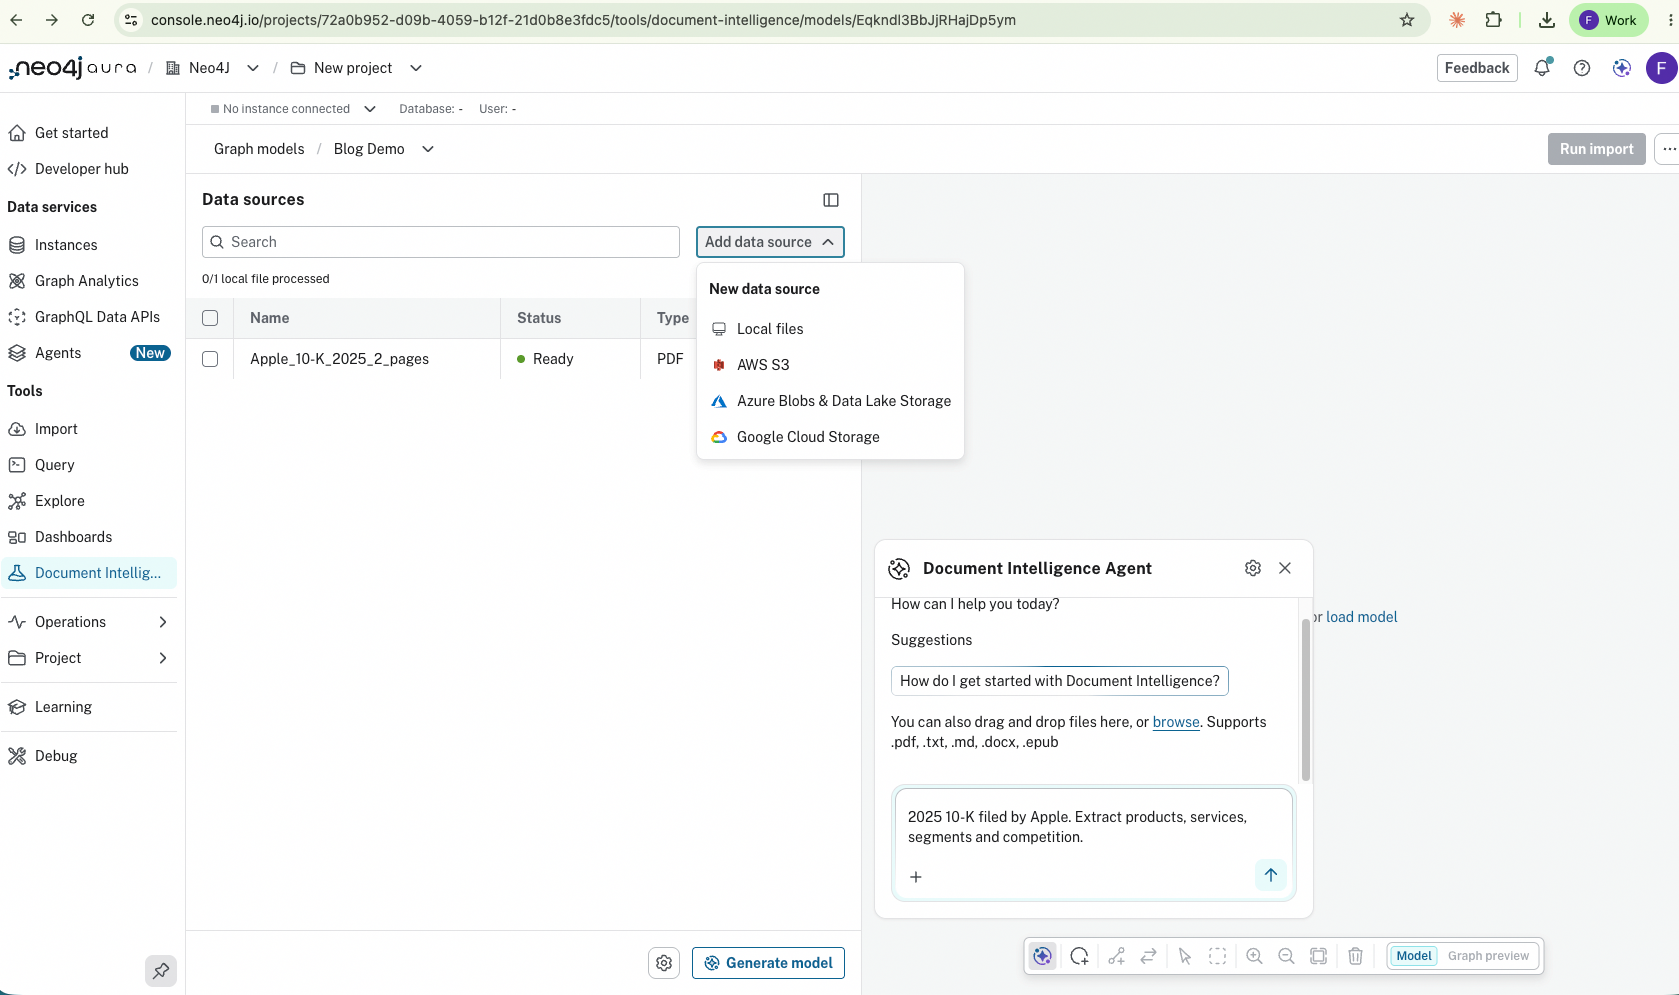Screen dimensions: 1679x995
Task: Collapse the Add data source dropdown
Action: tap(770, 242)
